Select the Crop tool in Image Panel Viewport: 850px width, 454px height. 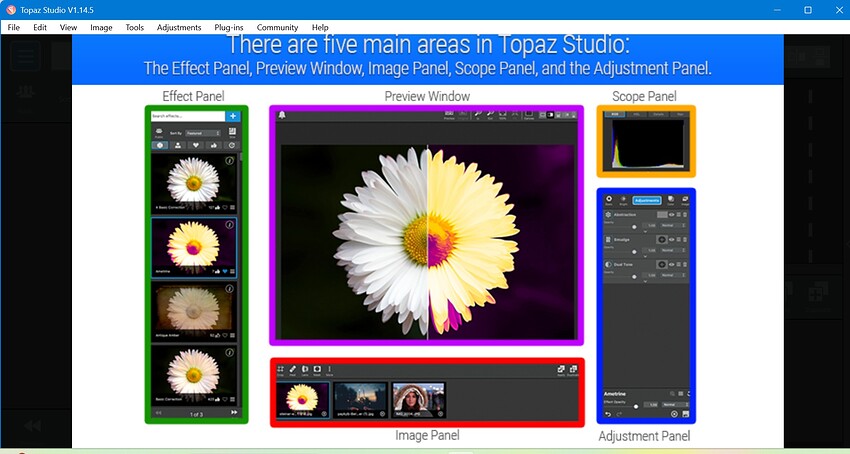coord(281,369)
